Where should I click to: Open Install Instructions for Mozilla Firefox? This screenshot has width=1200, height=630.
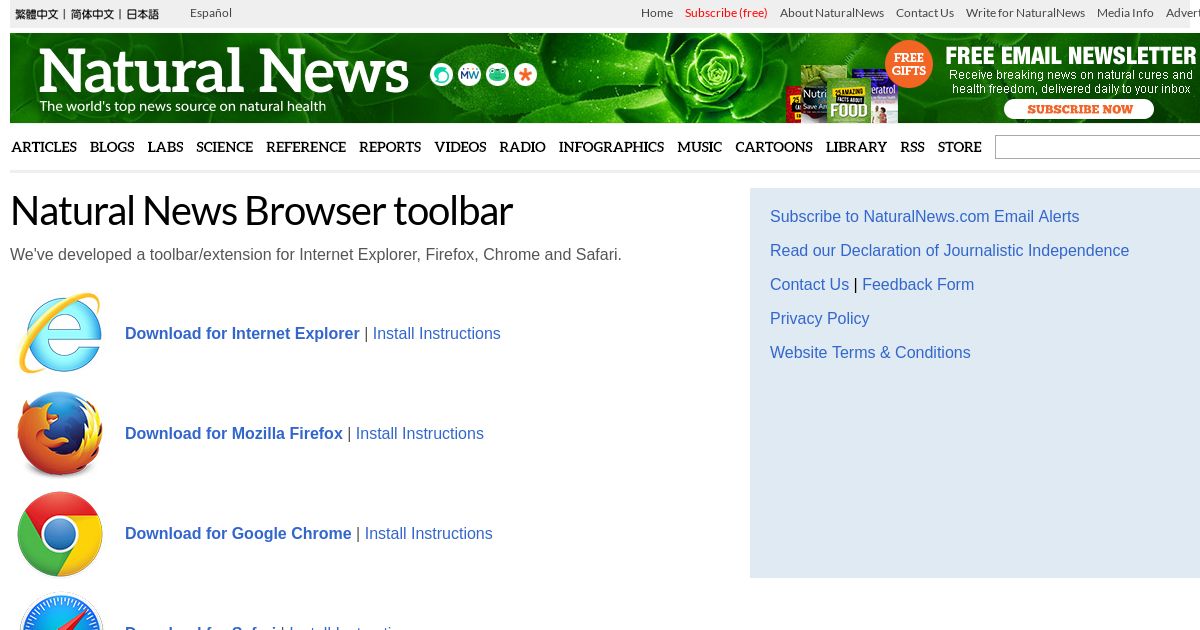click(420, 433)
